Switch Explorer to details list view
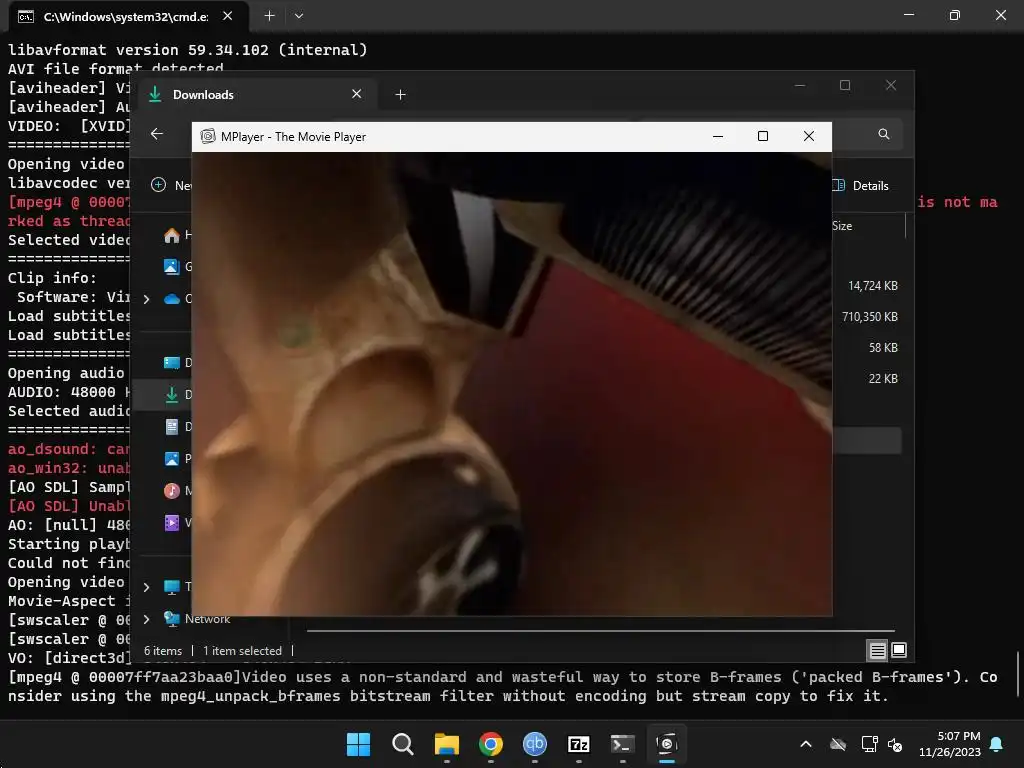This screenshot has width=1024, height=768. click(x=877, y=650)
